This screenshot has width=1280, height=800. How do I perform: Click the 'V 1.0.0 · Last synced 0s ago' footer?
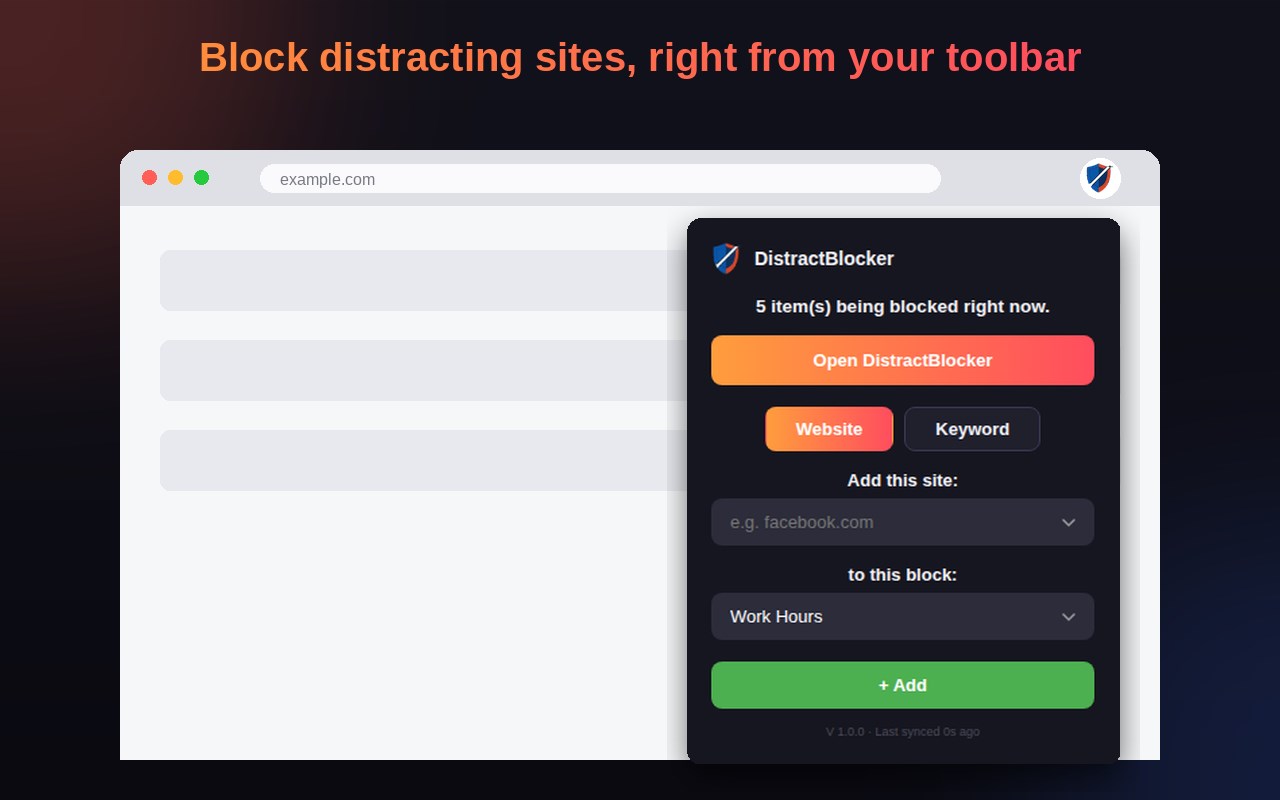pyautogui.click(x=902, y=732)
